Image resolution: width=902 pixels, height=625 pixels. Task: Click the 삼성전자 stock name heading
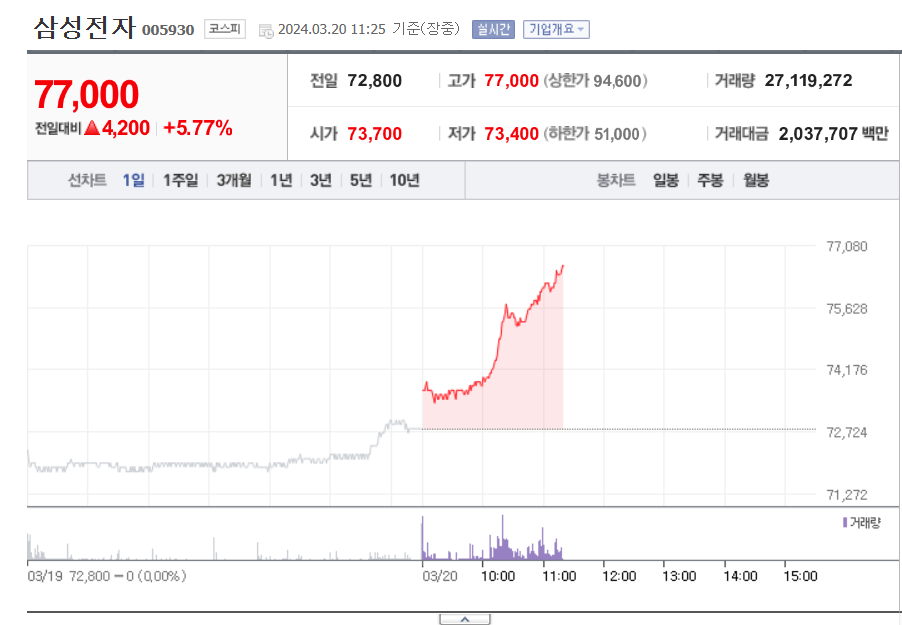(x=84, y=28)
